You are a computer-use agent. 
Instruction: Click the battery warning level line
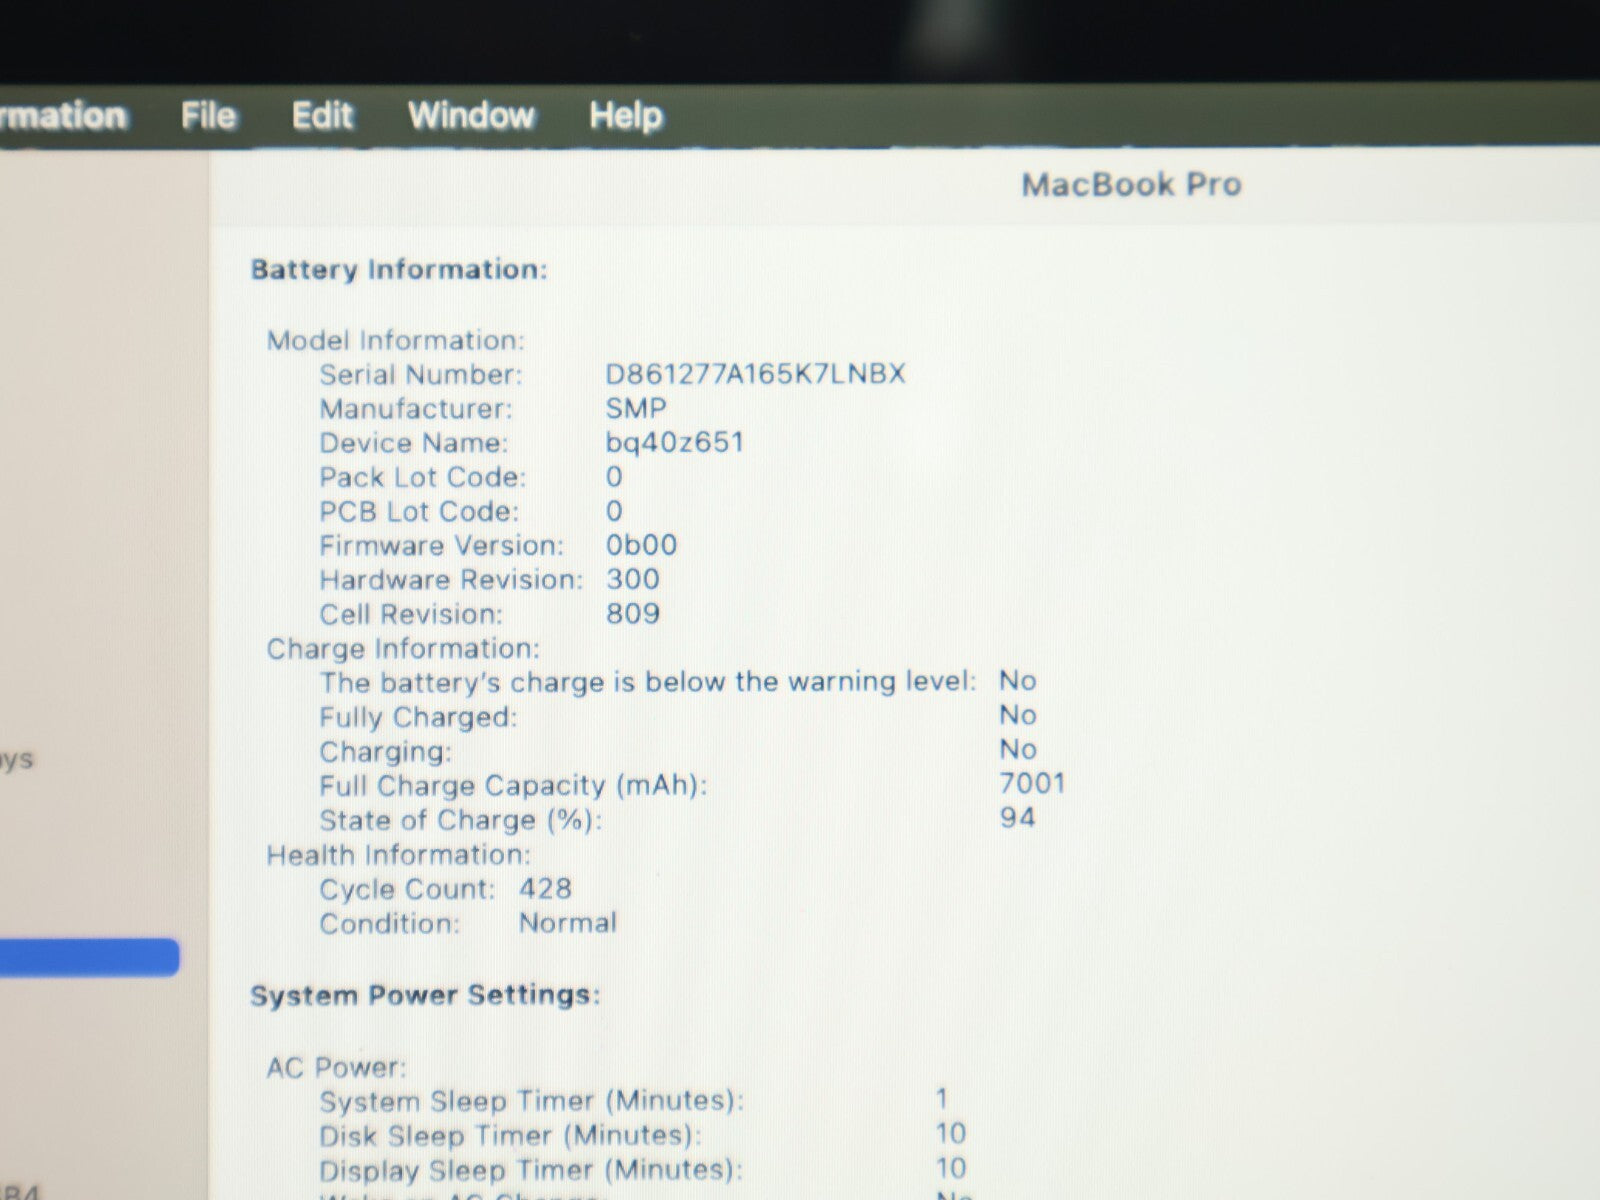click(647, 682)
